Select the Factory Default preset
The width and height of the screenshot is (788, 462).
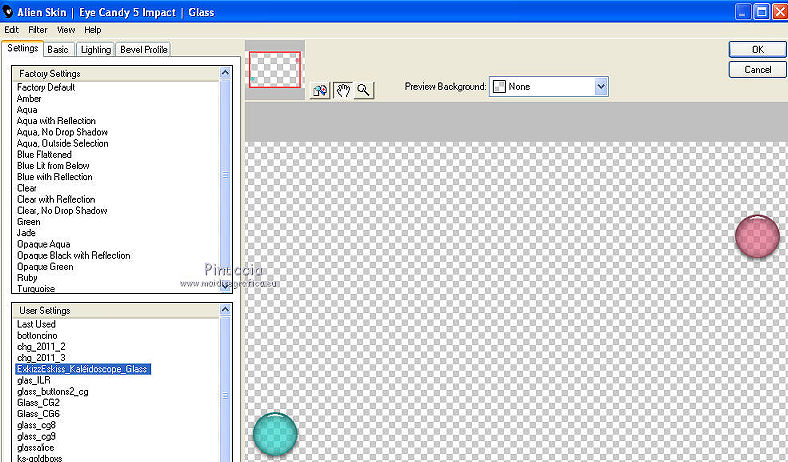coord(46,87)
